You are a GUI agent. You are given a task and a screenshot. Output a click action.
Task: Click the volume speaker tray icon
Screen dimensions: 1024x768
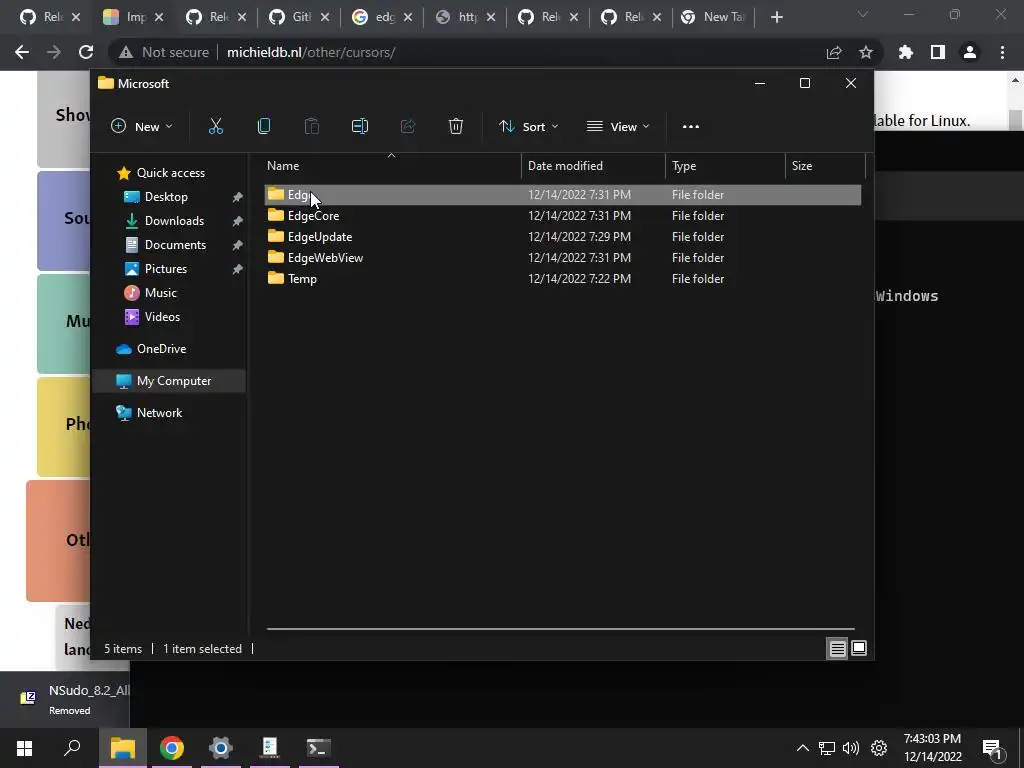(851, 748)
